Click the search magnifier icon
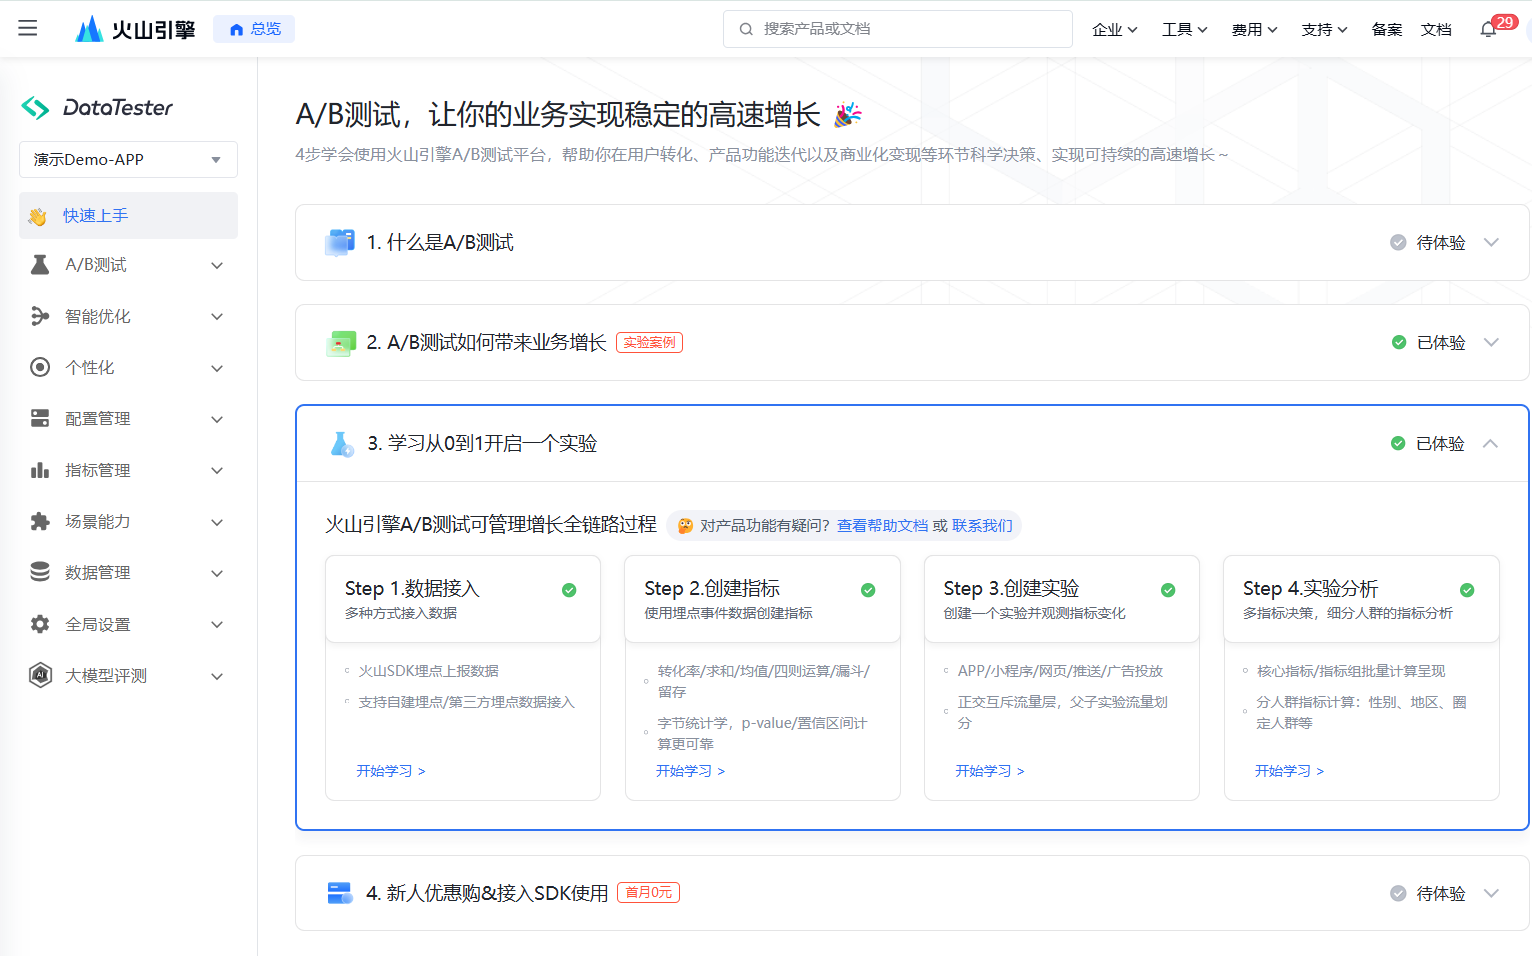This screenshot has height=956, width=1532. tap(746, 29)
